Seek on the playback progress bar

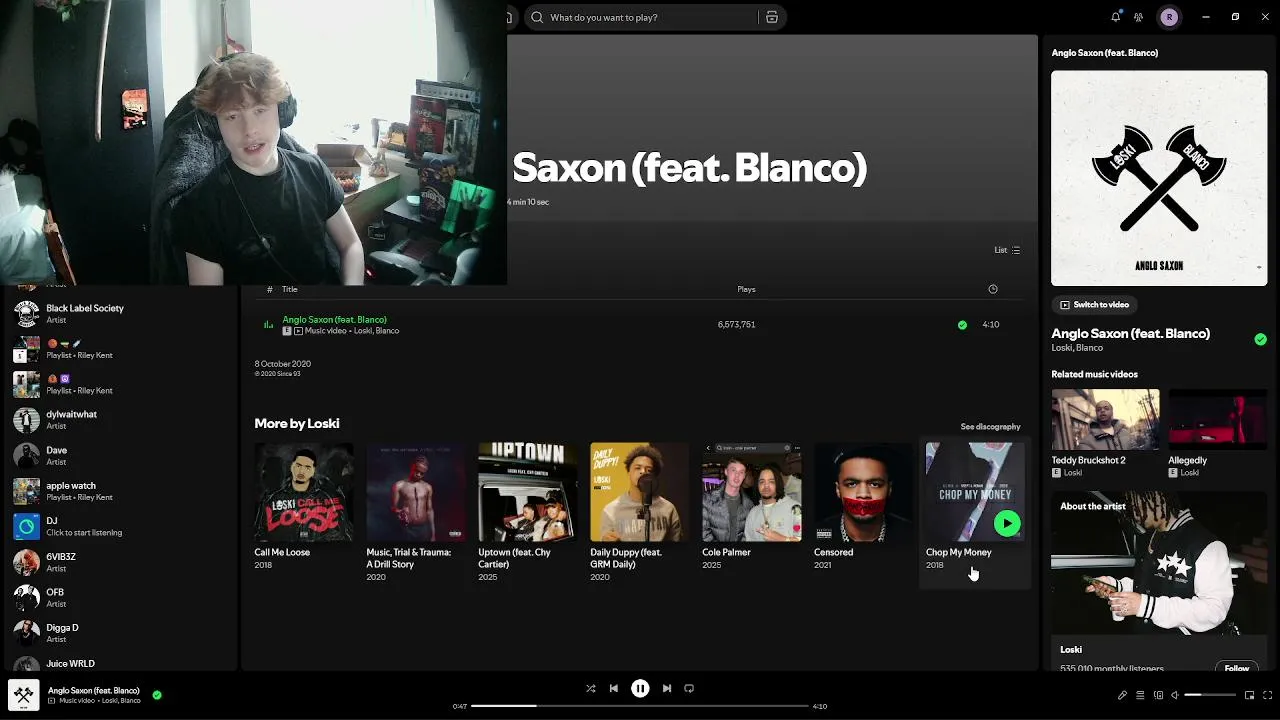pyautogui.click(x=640, y=706)
